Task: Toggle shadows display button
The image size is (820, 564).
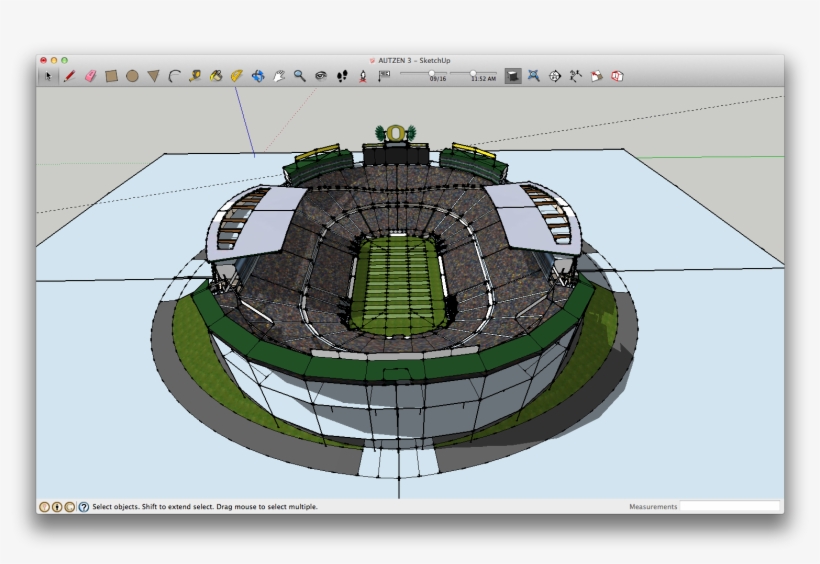Action: click(512, 76)
